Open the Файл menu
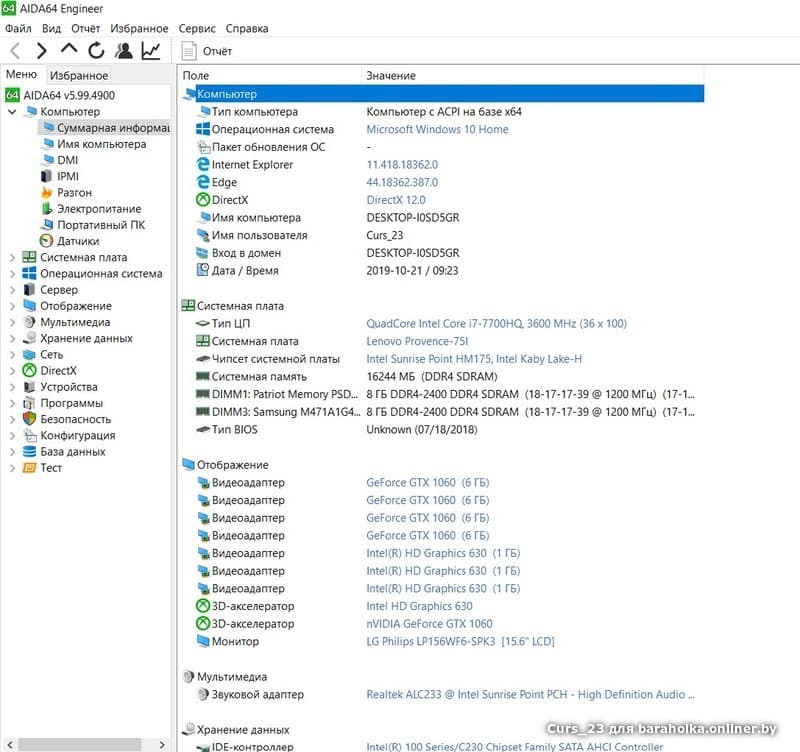This screenshot has width=800, height=752. click(18, 28)
